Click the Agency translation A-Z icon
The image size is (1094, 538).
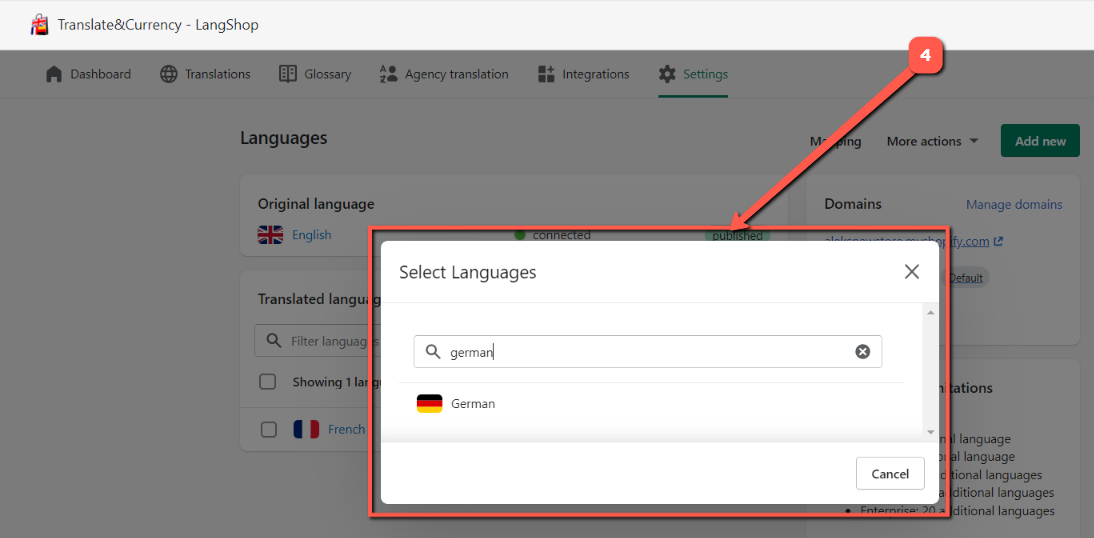click(x=388, y=74)
